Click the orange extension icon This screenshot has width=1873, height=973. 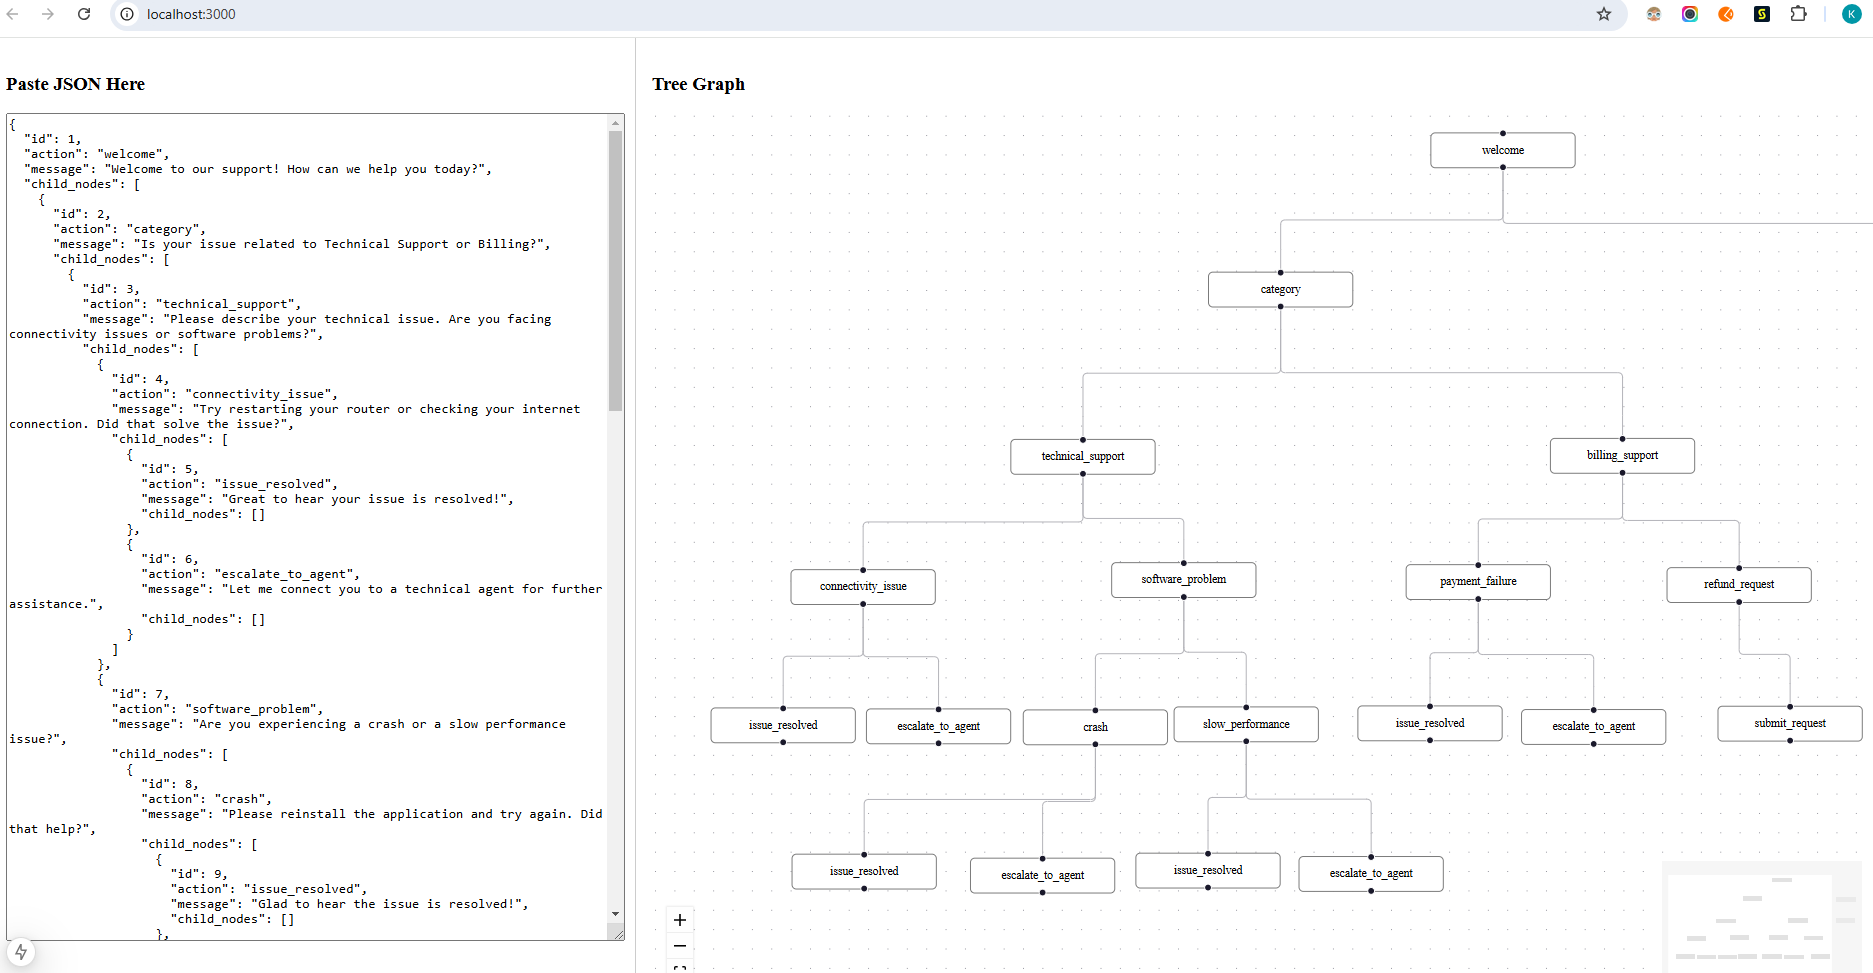coord(1726,14)
